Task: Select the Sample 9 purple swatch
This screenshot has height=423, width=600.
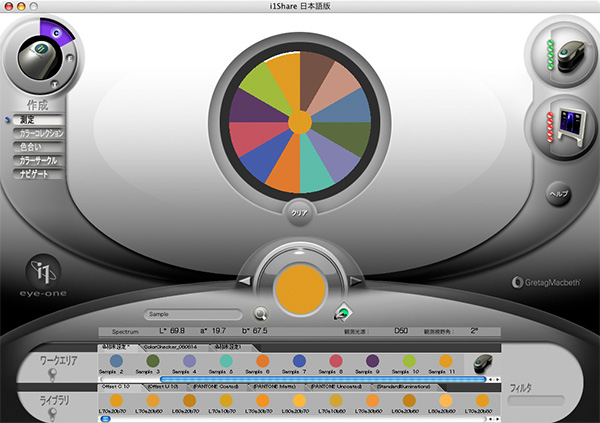Action: click(372, 361)
